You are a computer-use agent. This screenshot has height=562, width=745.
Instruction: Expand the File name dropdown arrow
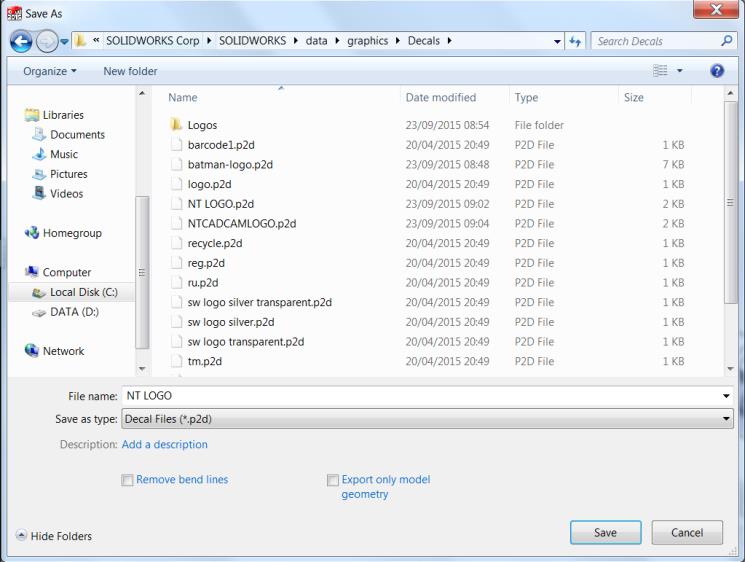click(x=726, y=396)
